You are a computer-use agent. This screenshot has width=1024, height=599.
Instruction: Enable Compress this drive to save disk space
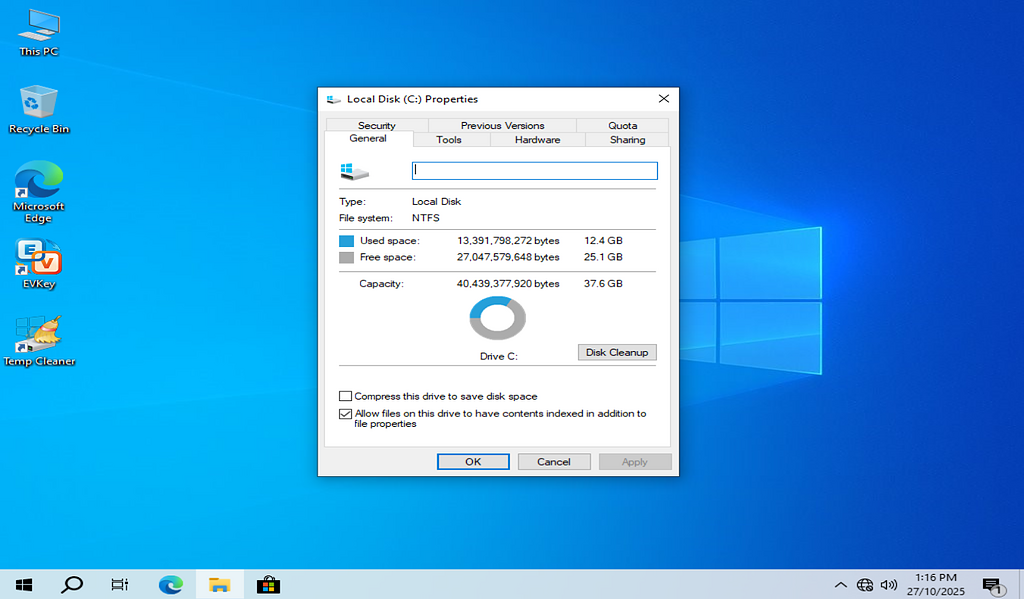[x=346, y=397]
